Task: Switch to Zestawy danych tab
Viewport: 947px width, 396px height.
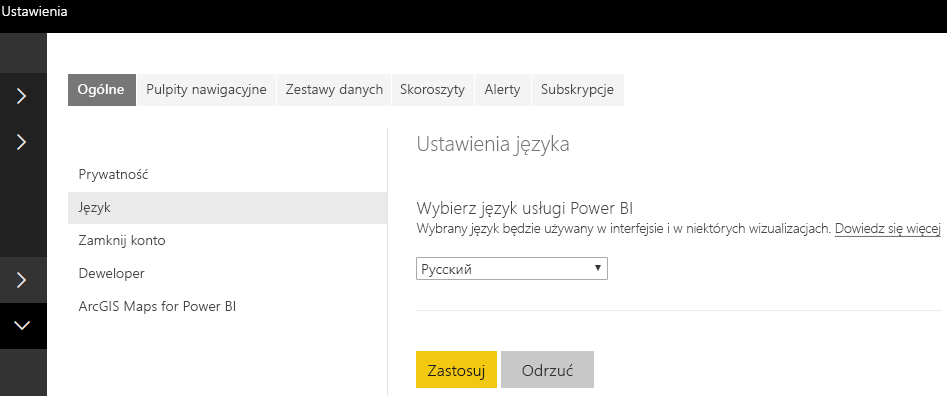Action: [334, 90]
